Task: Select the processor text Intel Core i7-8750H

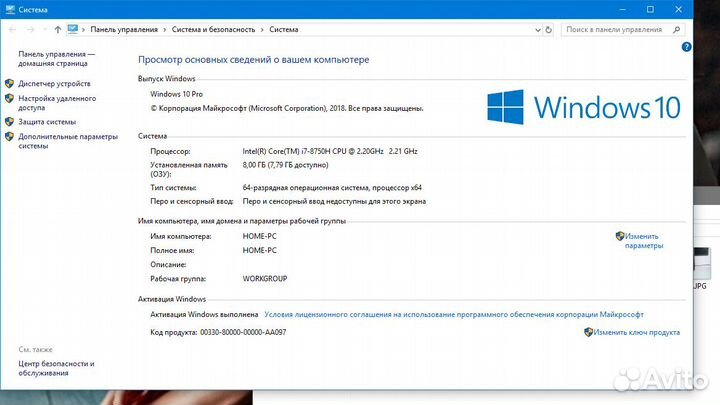Action: pyautogui.click(x=330, y=151)
